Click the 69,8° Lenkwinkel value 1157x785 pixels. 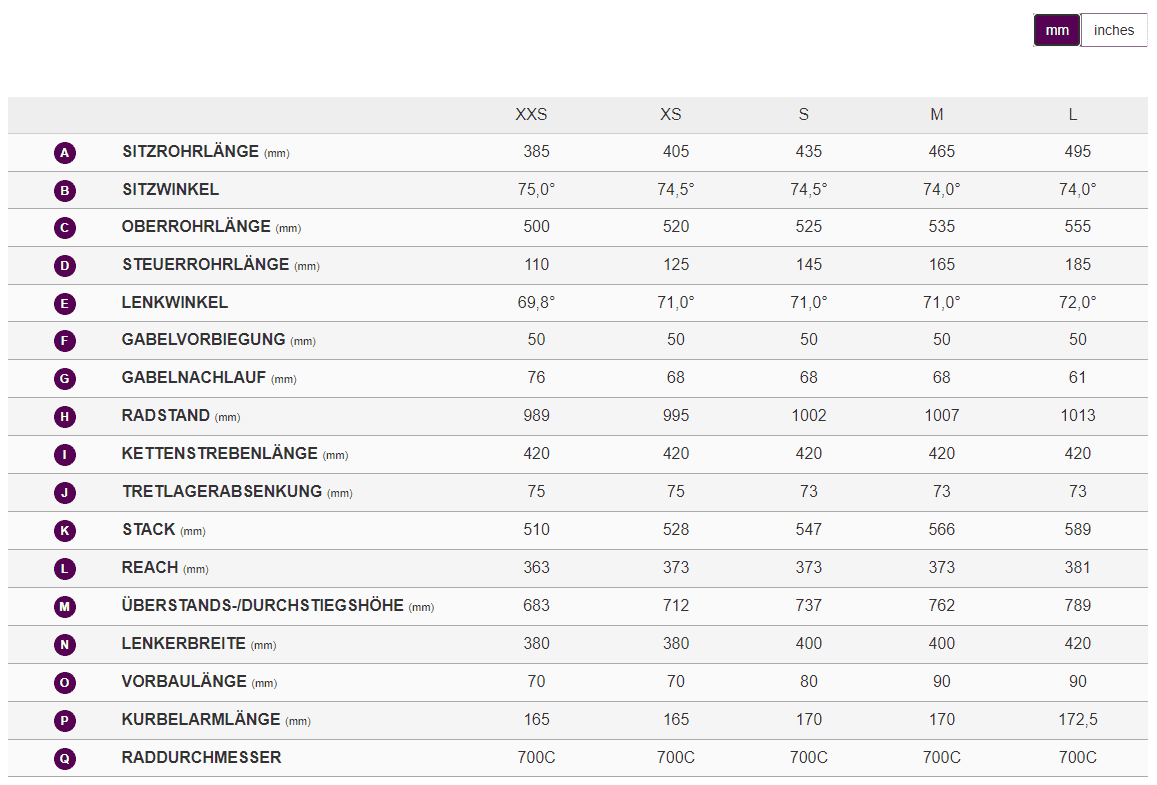click(x=536, y=302)
